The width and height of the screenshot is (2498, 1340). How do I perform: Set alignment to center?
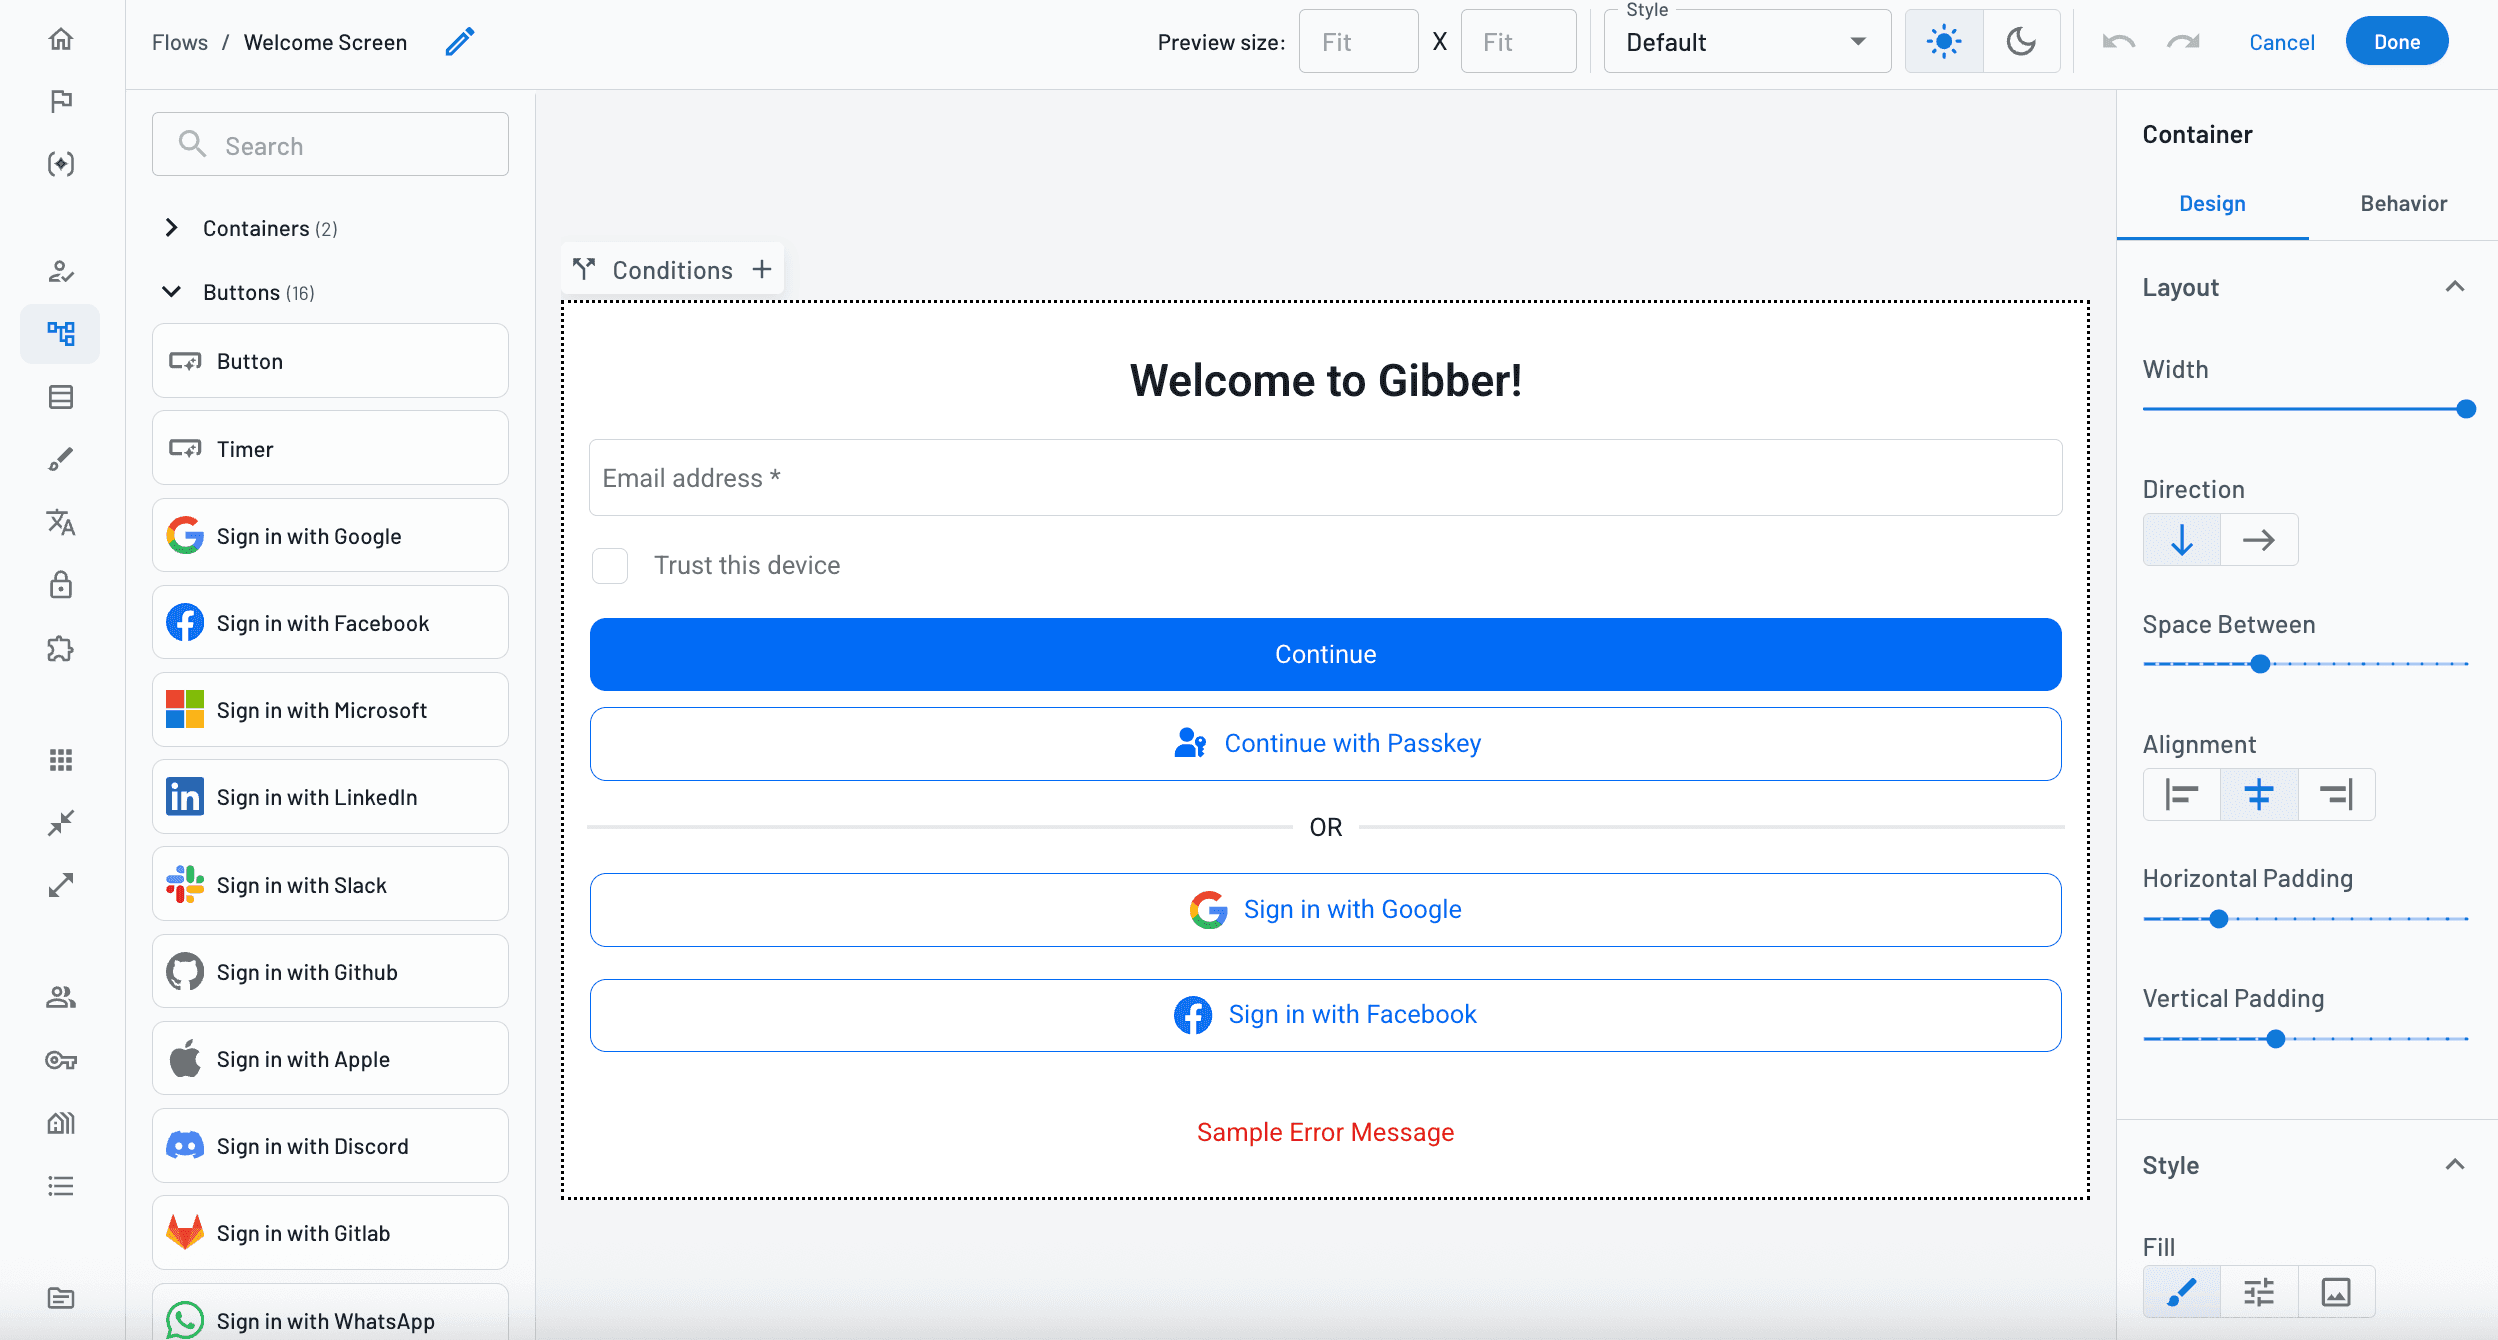pyautogui.click(x=2259, y=795)
